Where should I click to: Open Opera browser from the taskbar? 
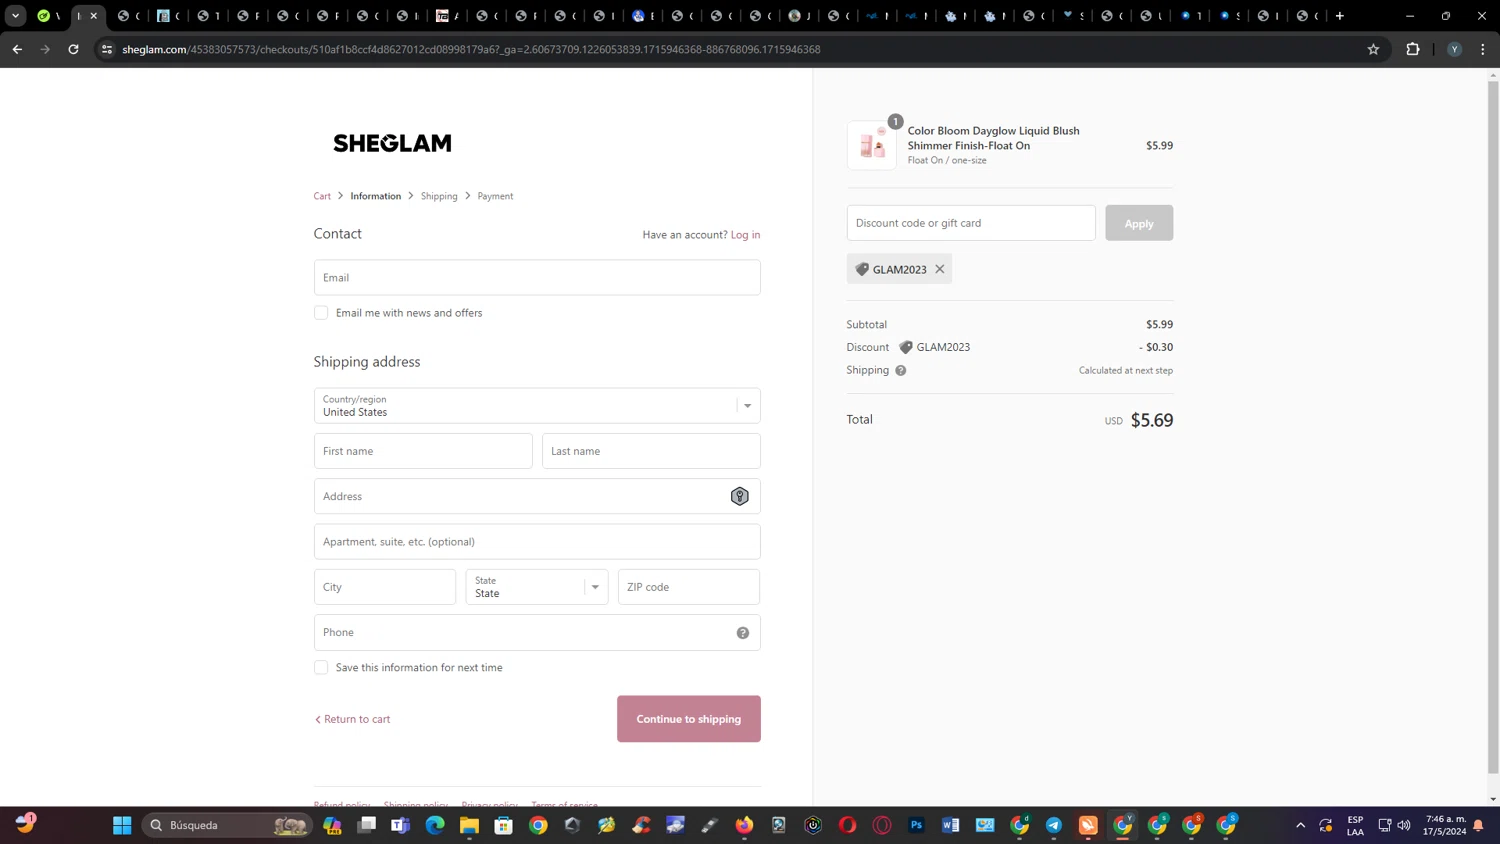[x=848, y=825]
